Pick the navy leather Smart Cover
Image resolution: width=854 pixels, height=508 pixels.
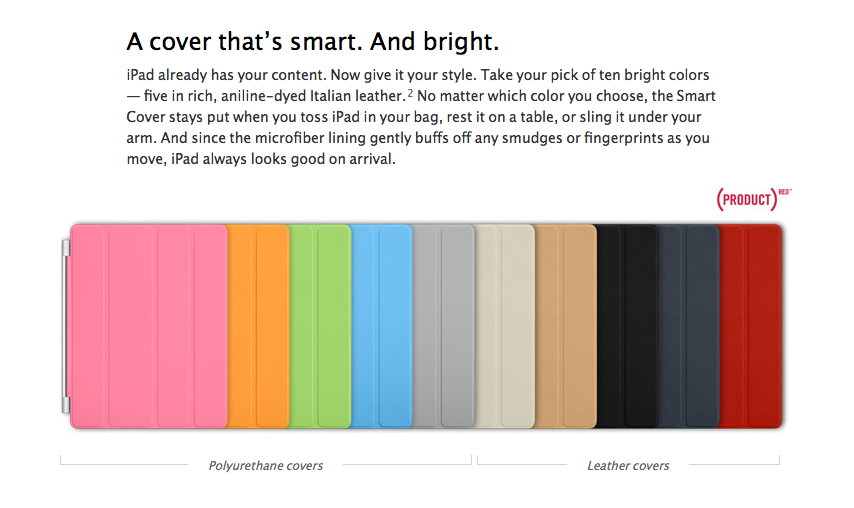click(688, 326)
